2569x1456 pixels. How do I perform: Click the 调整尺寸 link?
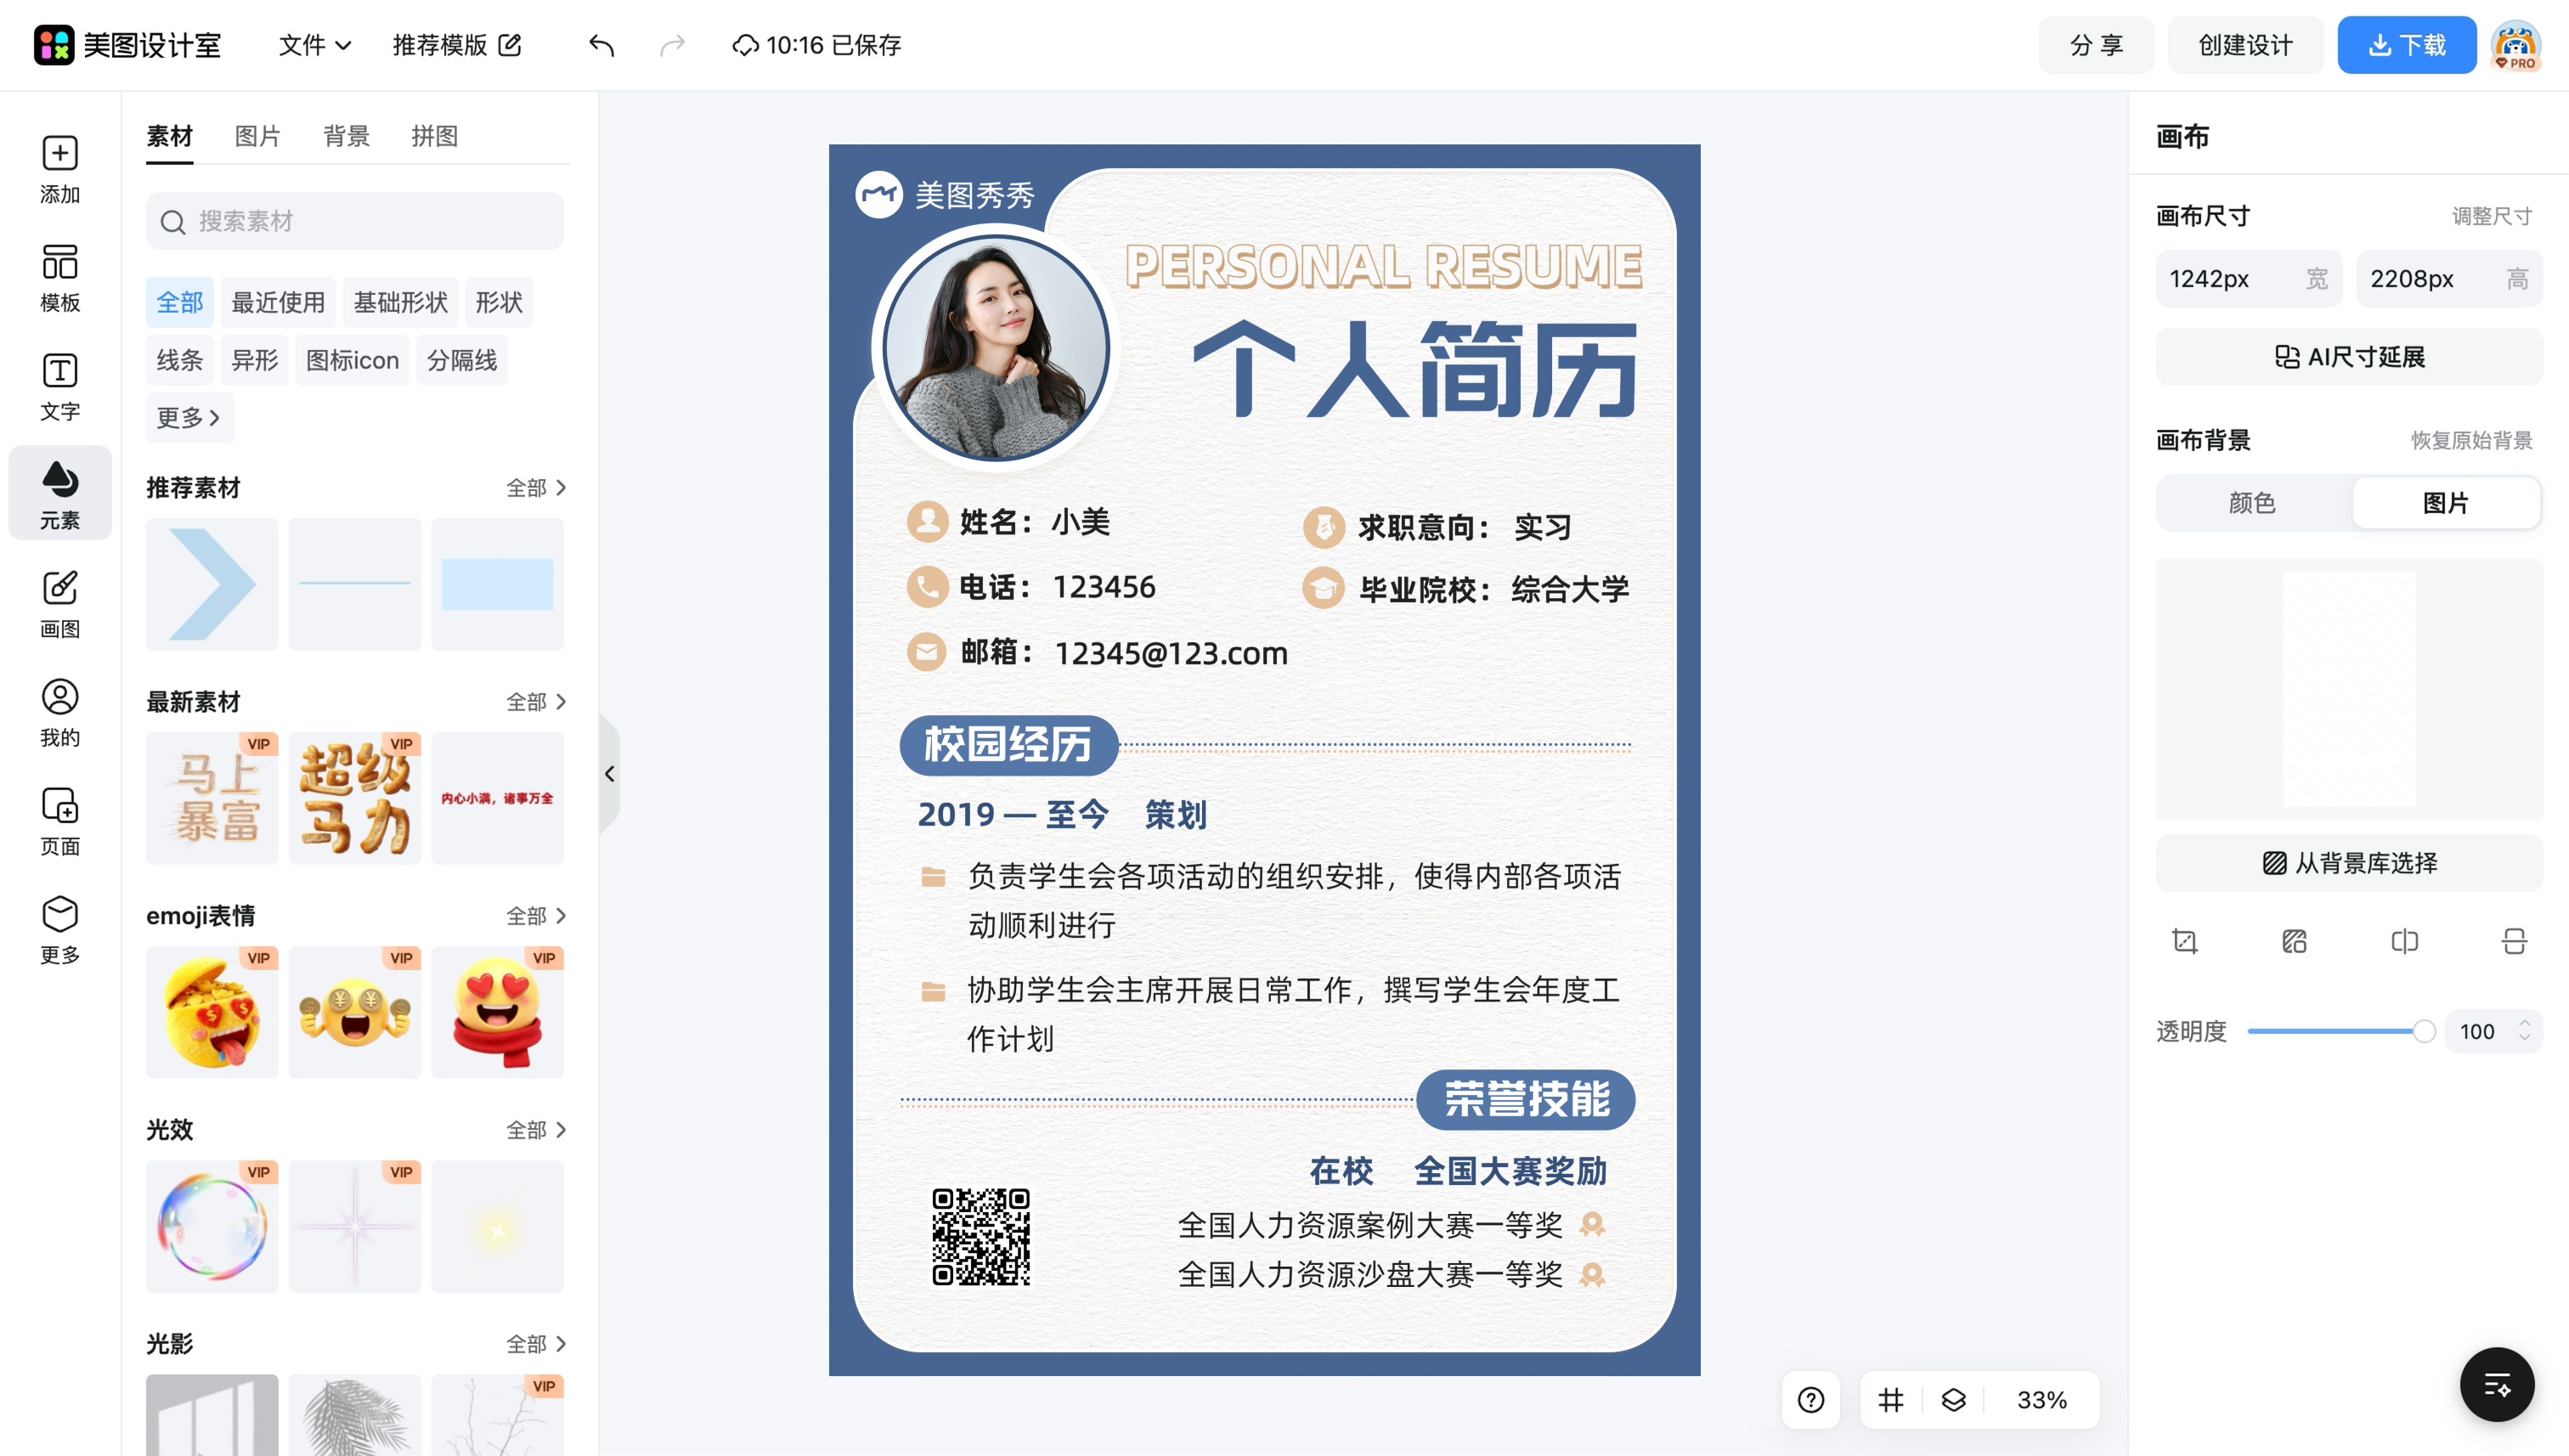pos(2491,216)
